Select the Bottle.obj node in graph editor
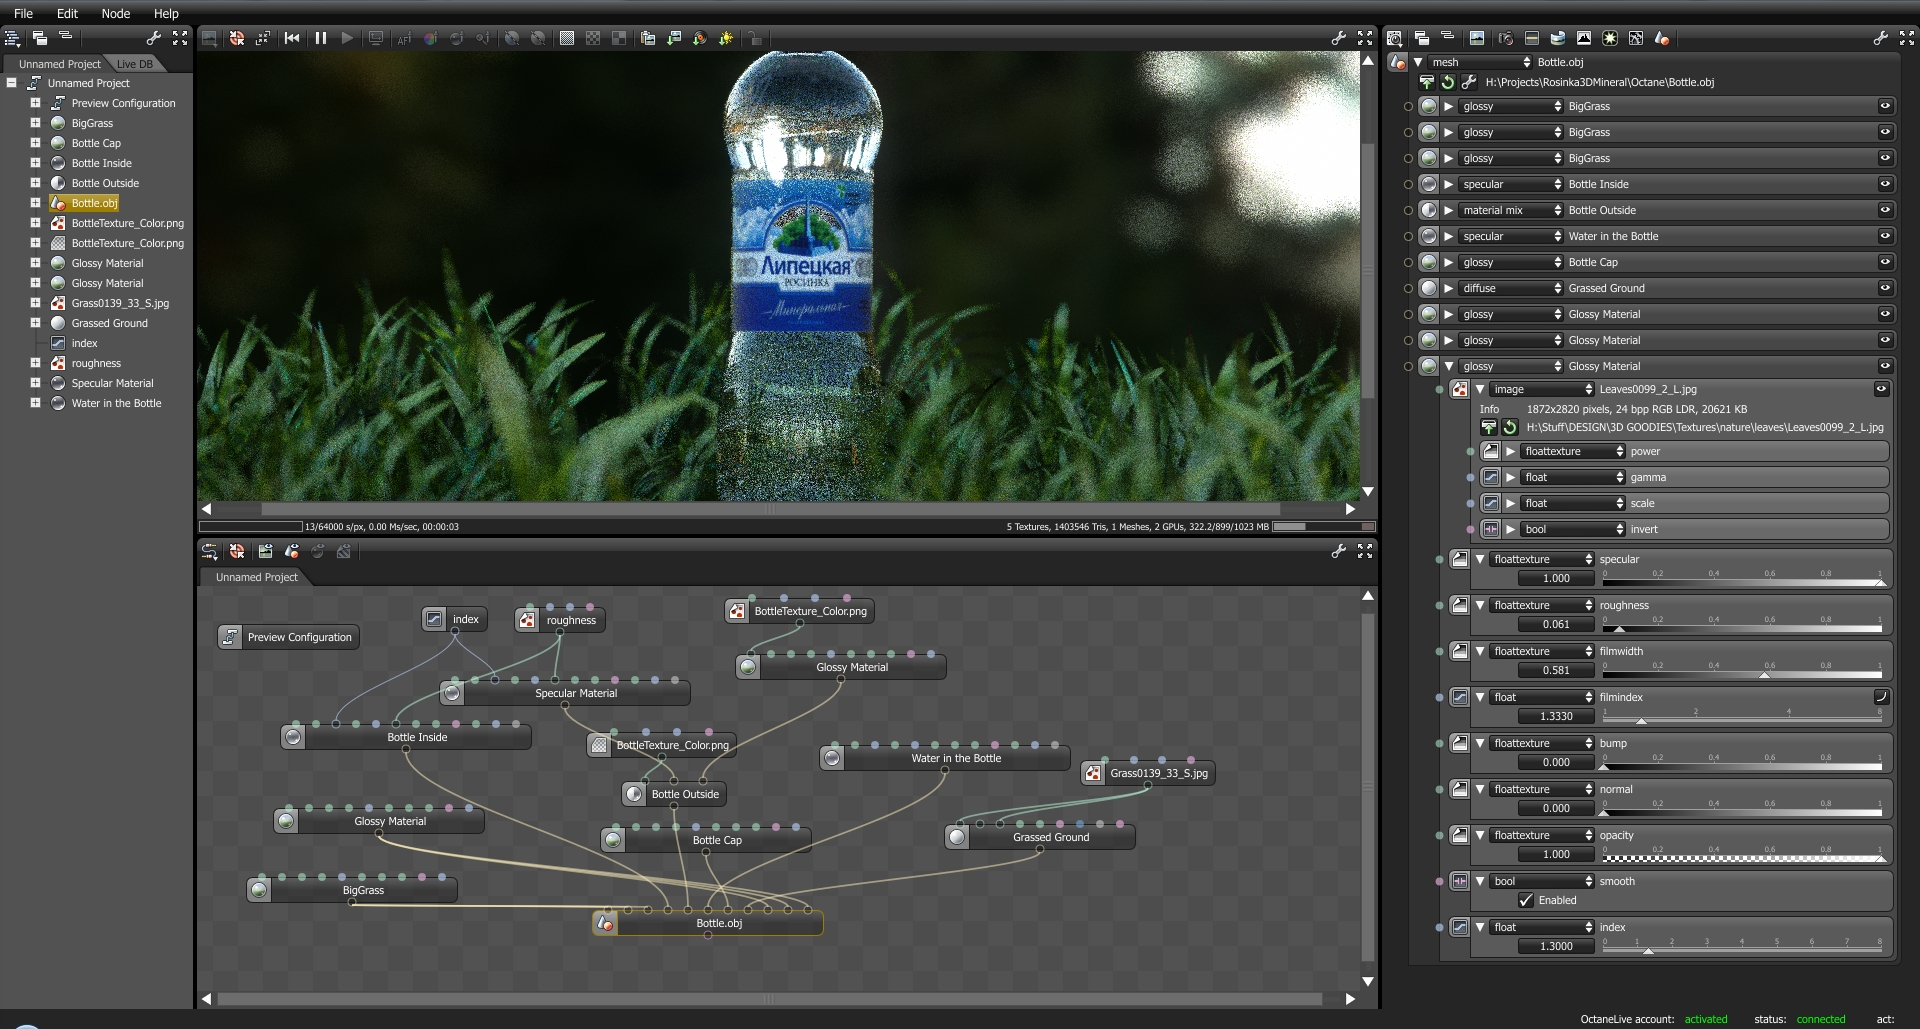The width and height of the screenshot is (1920, 1029). [708, 923]
